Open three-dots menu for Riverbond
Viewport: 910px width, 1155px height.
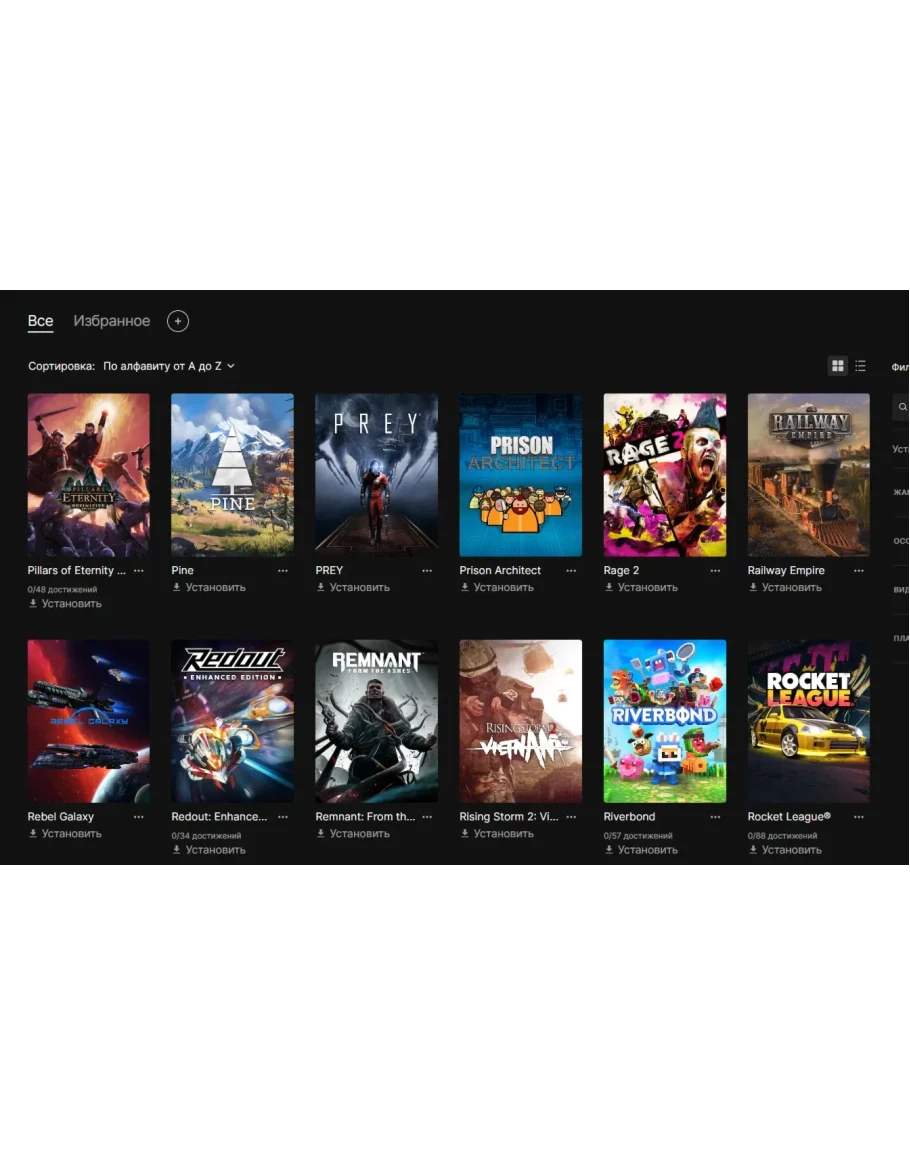pos(715,817)
